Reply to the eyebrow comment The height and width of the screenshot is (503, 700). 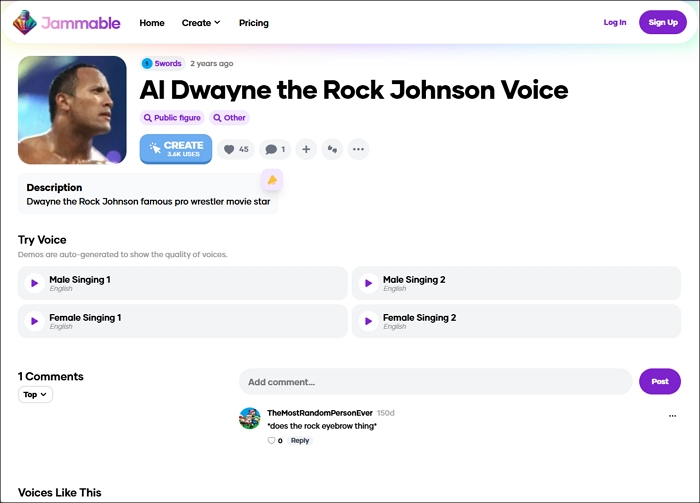click(x=300, y=441)
